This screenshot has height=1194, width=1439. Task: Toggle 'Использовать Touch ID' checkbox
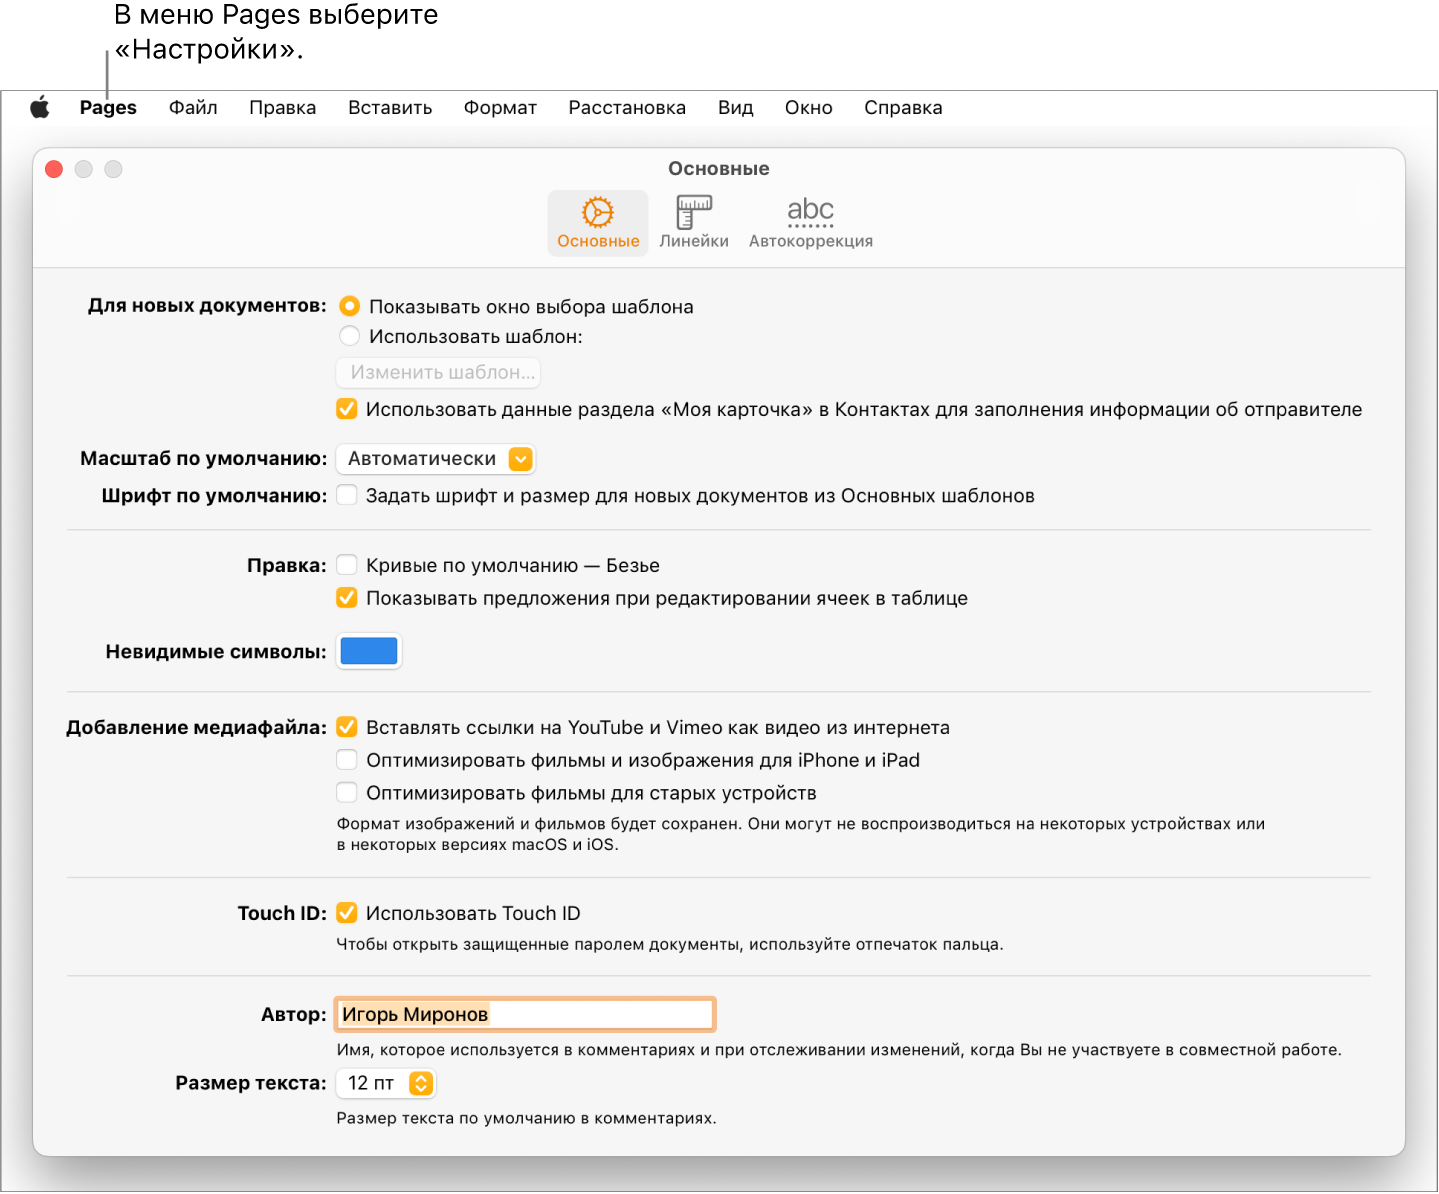click(x=347, y=913)
